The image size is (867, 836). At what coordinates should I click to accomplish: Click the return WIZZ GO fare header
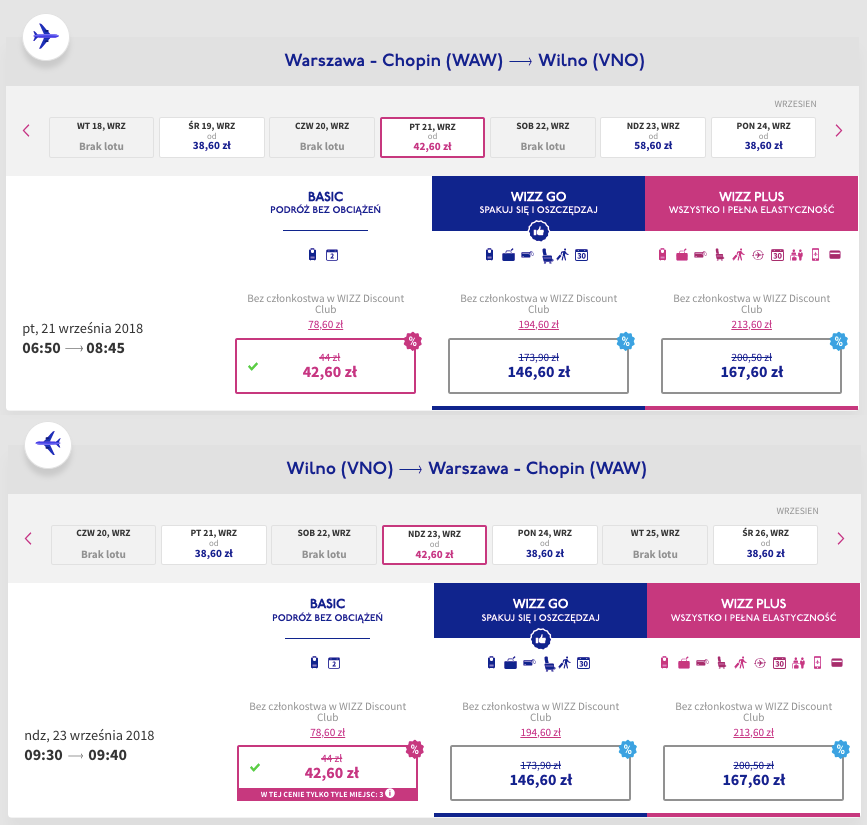[540, 610]
